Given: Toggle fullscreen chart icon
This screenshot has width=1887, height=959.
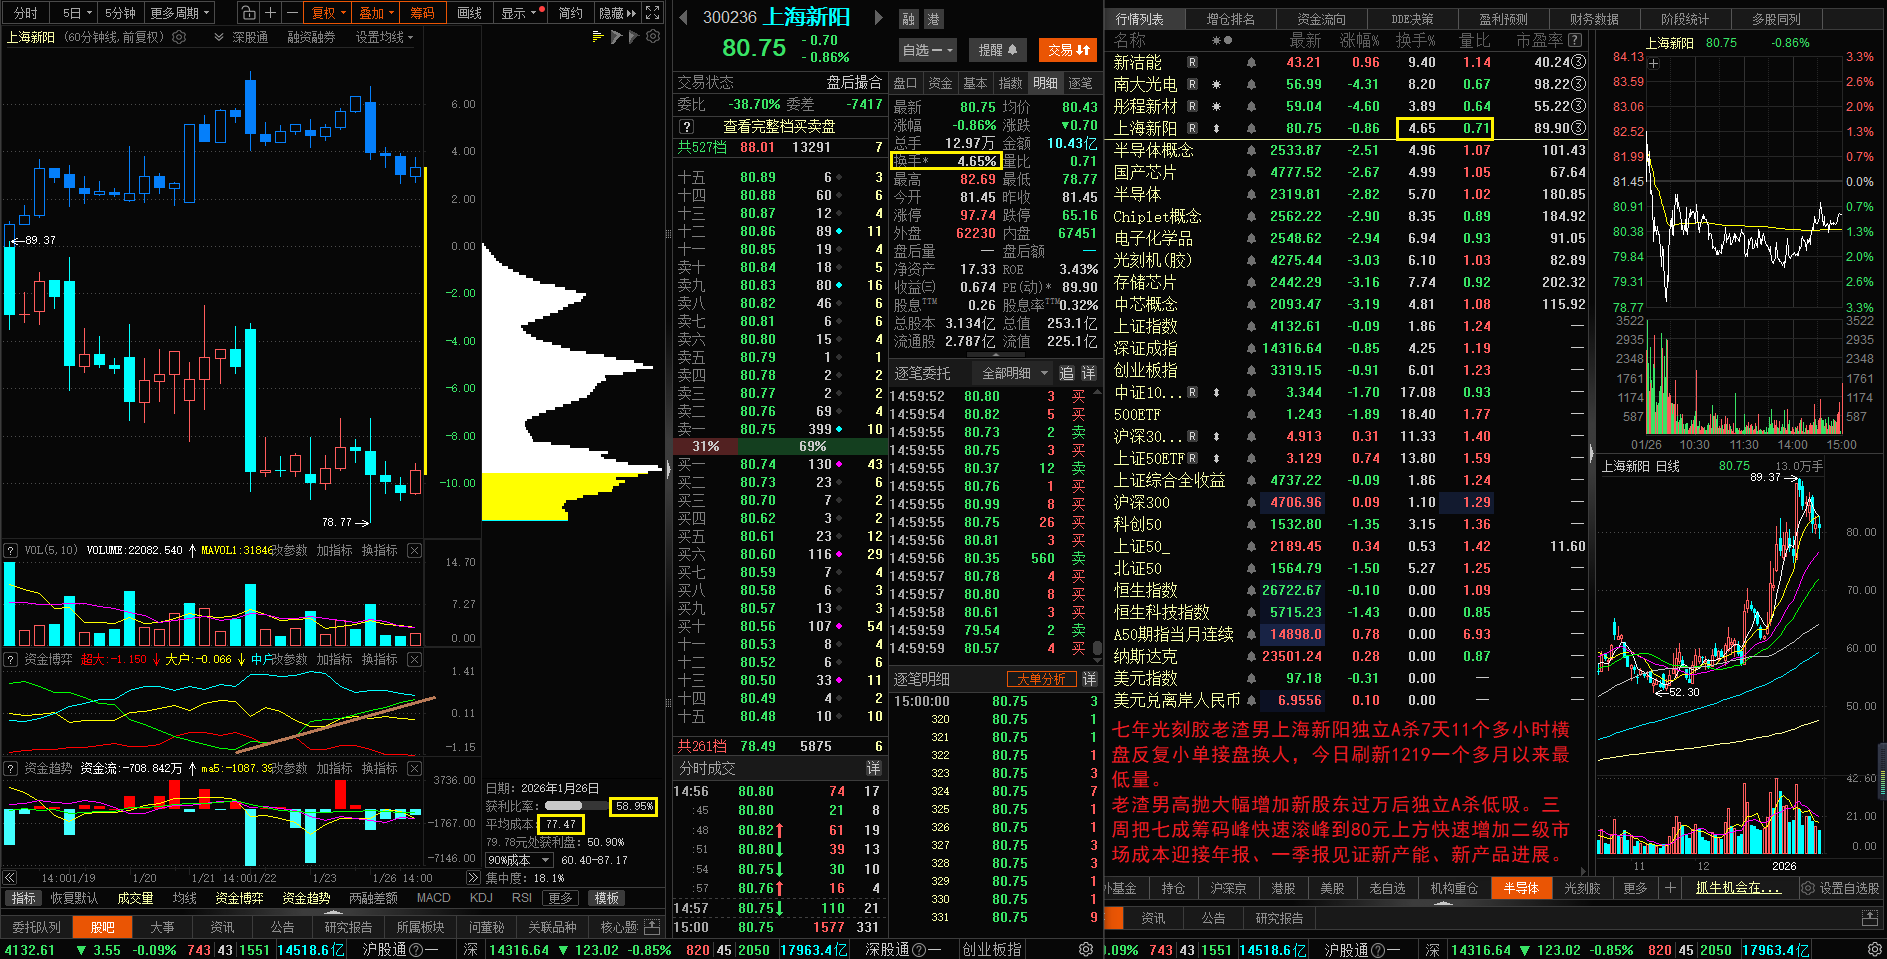Looking at the screenshot, I should [653, 13].
